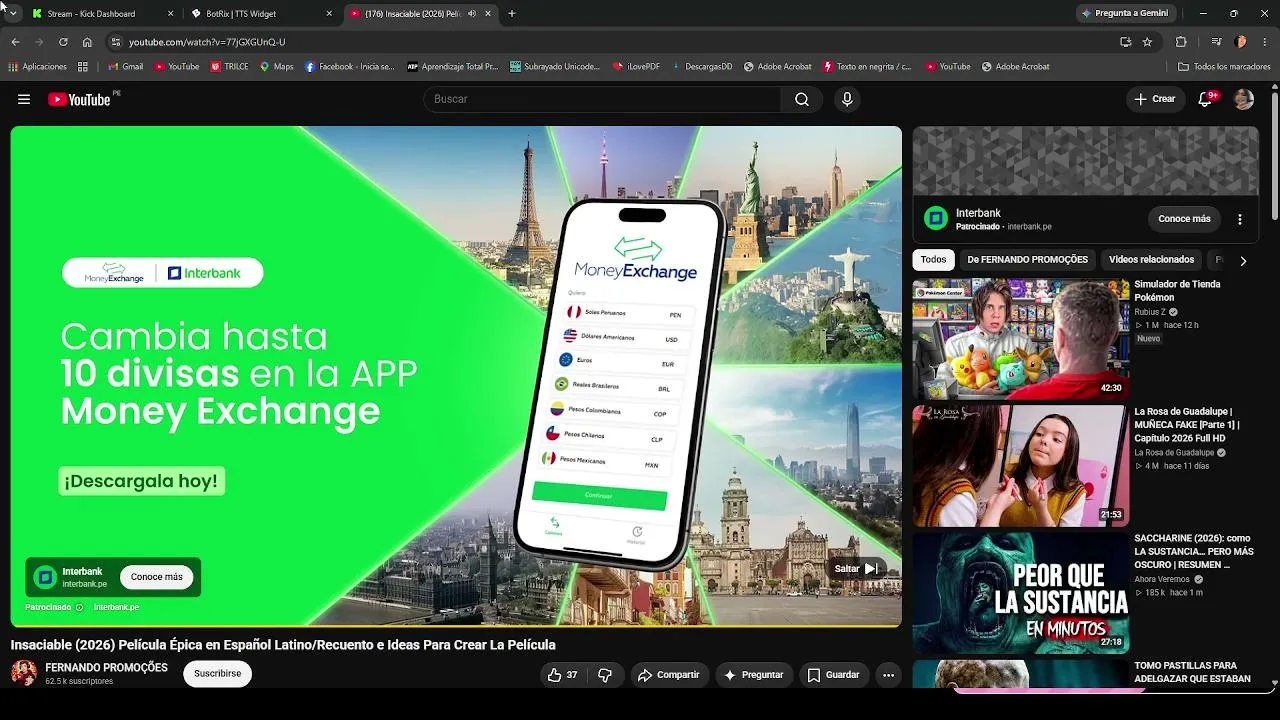Open La Rosa de Guadalupe video thumbnail
The image size is (1280, 720).
1021,466
